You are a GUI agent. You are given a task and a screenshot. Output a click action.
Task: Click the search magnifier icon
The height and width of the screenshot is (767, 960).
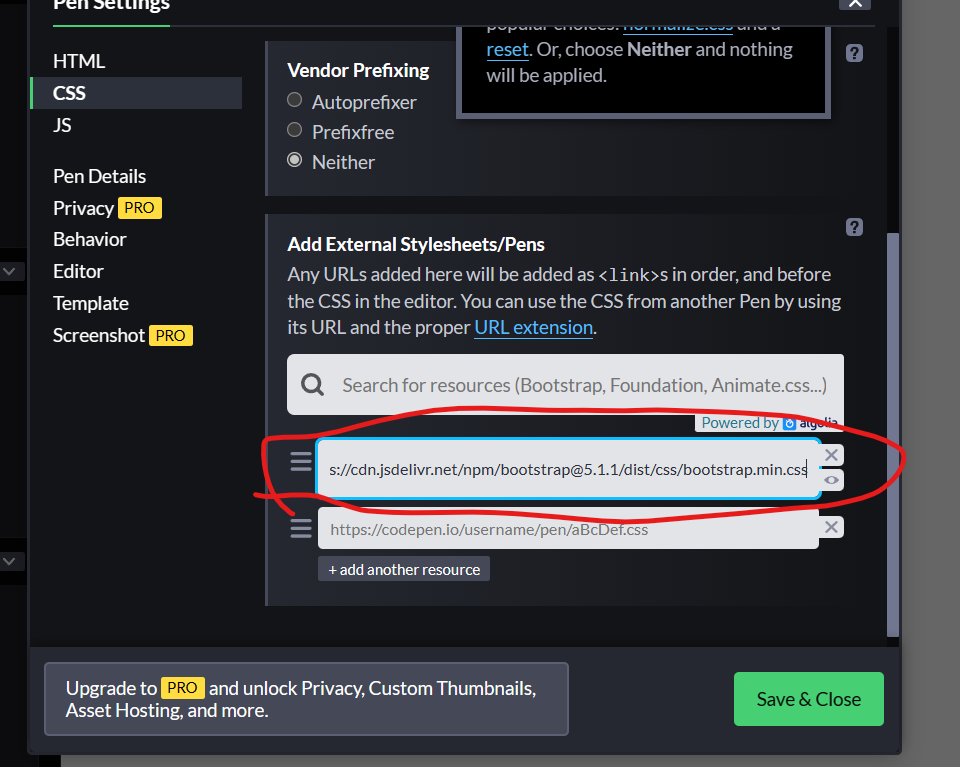click(312, 385)
